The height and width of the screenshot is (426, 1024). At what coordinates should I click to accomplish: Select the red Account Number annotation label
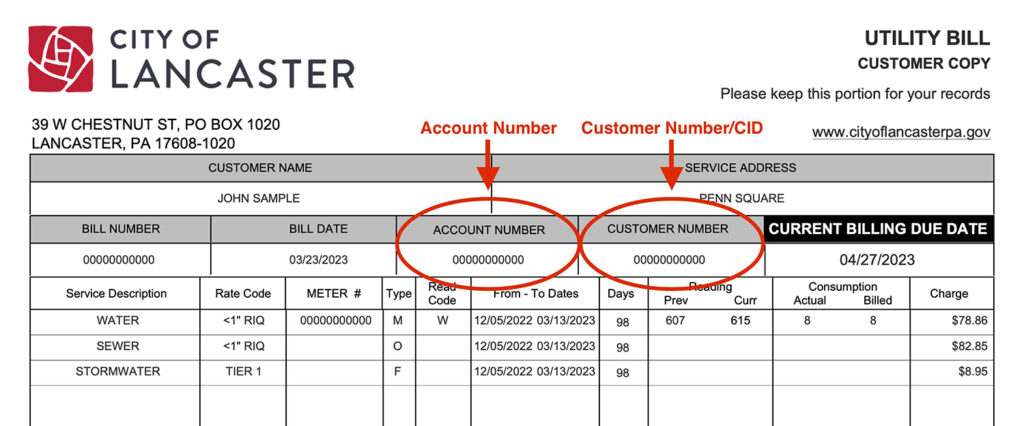(488, 128)
